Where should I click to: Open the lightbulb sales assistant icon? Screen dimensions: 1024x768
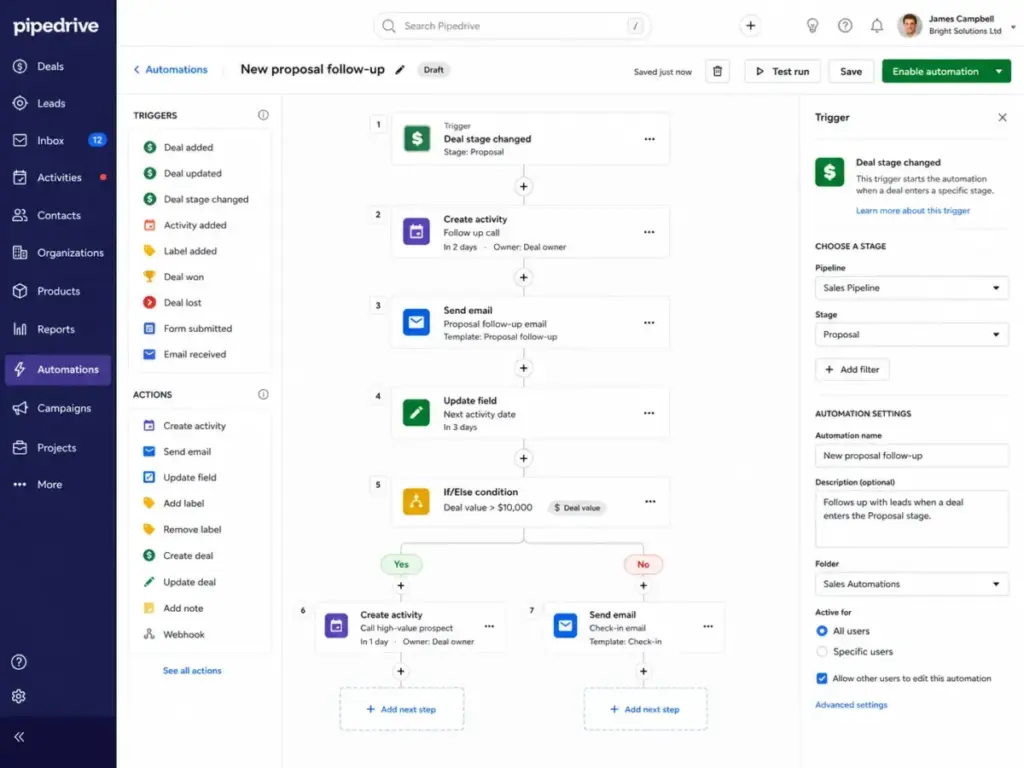[812, 25]
